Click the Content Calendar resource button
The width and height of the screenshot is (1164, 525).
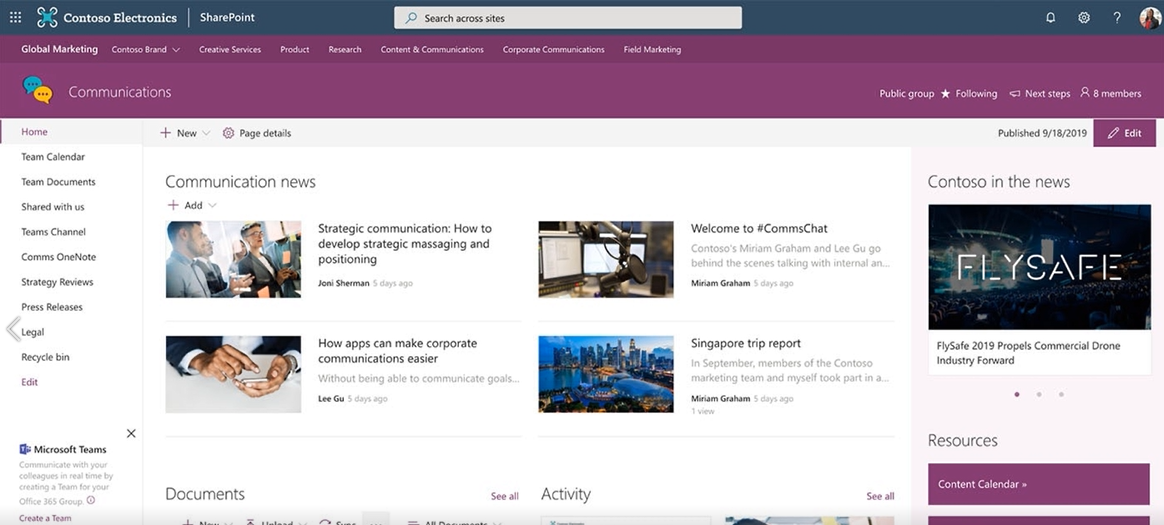pos(1039,484)
